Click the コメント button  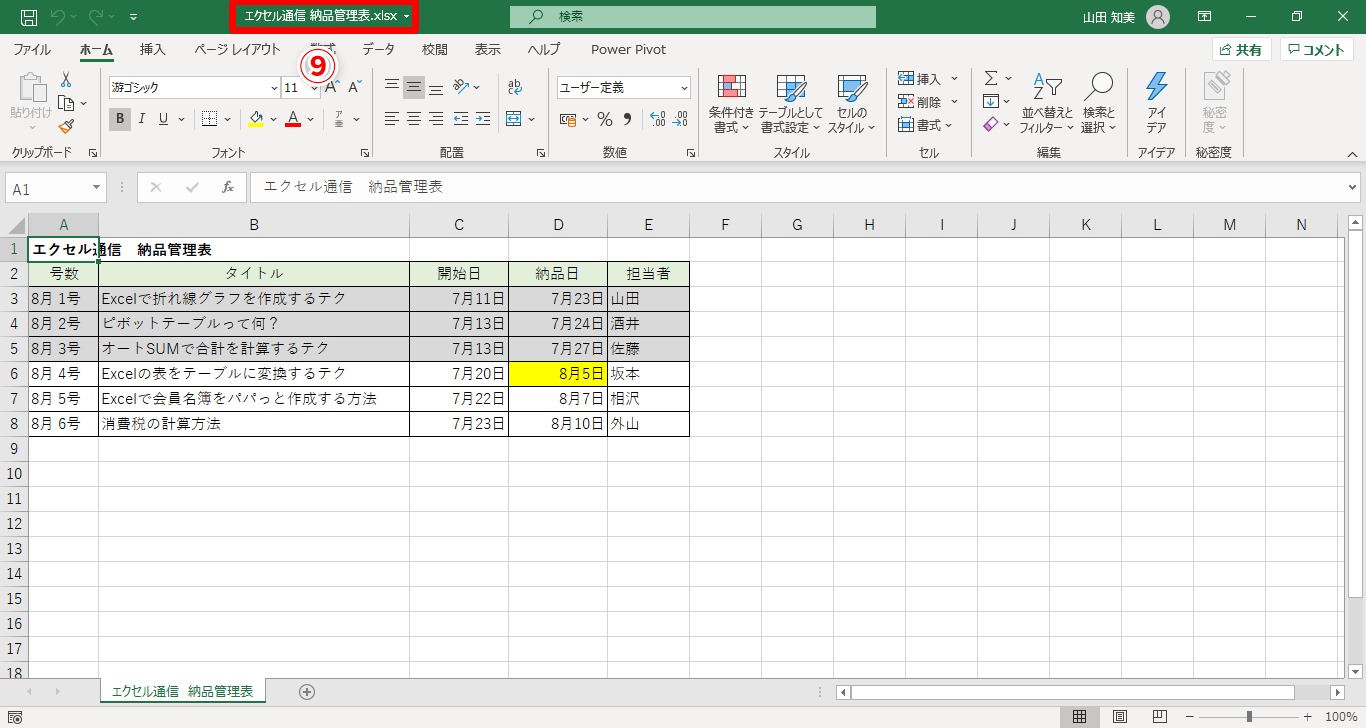pyautogui.click(x=1317, y=49)
